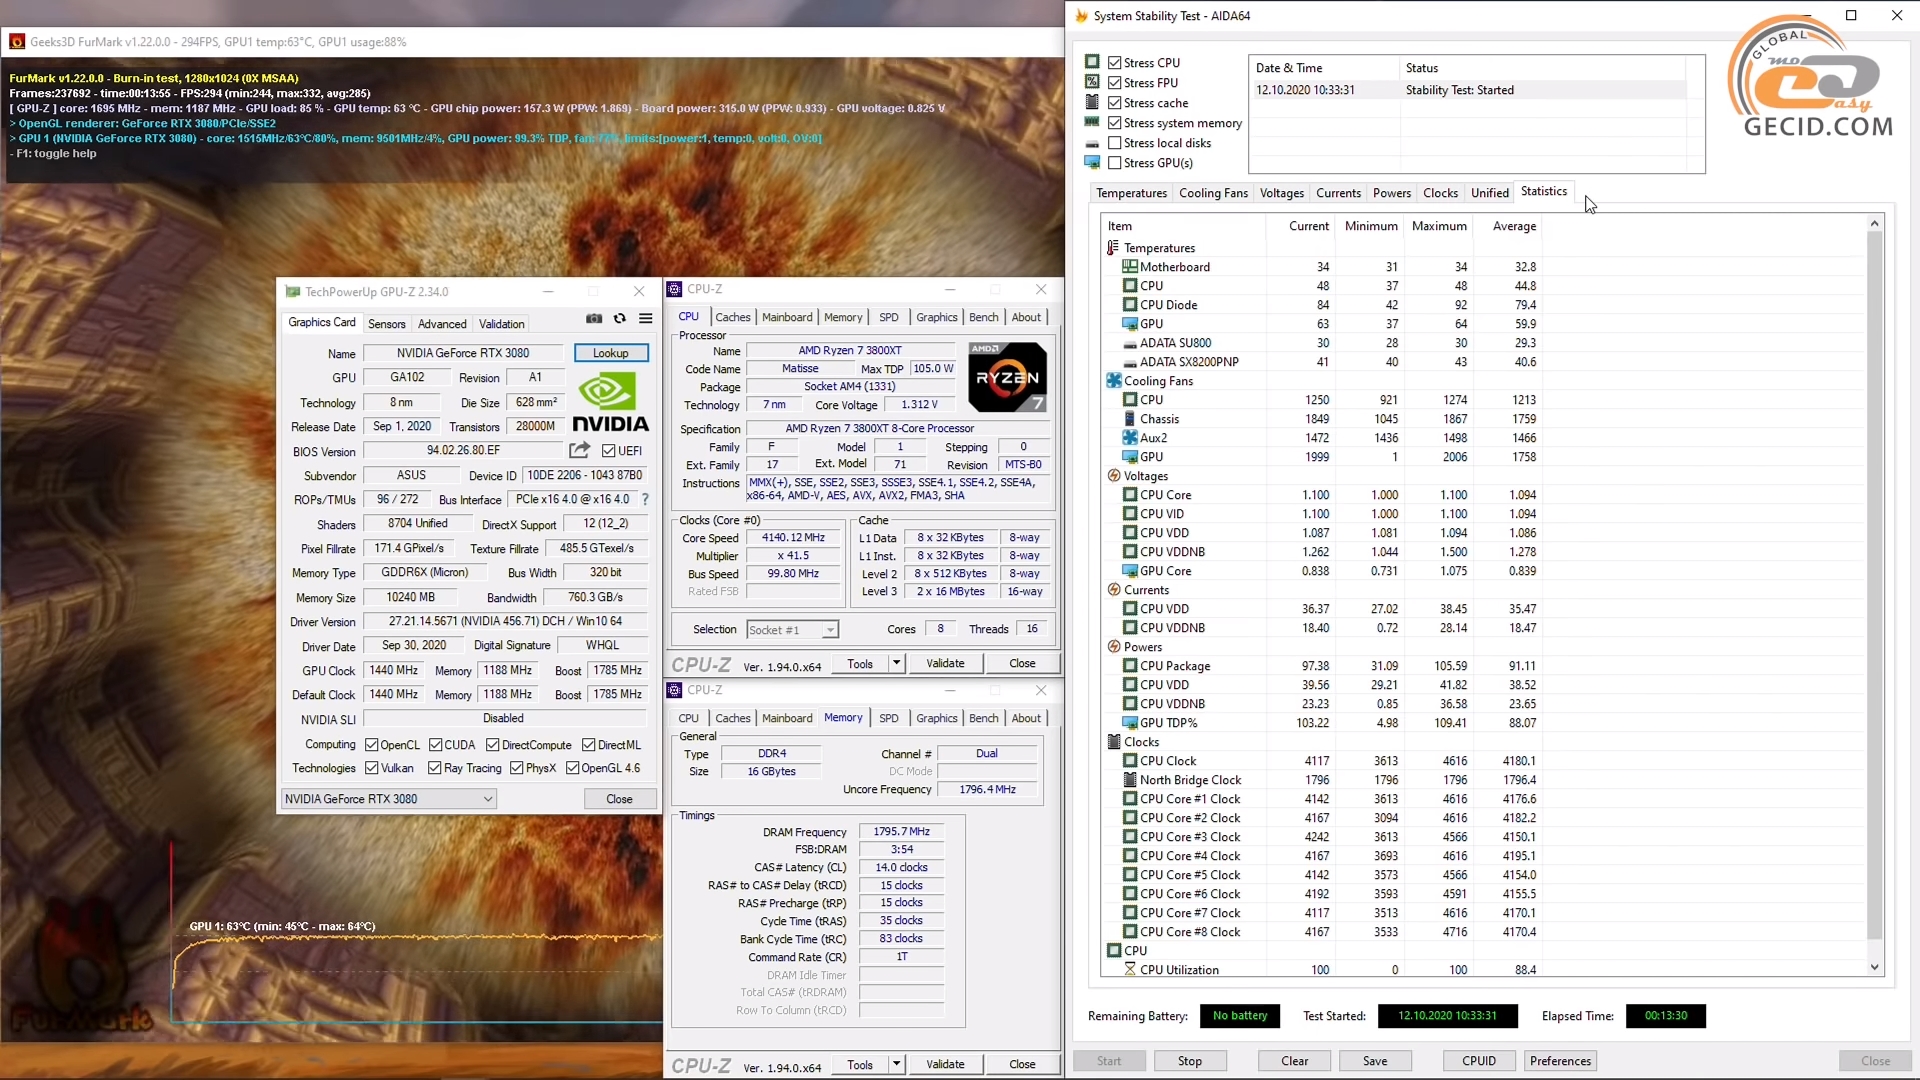
Task: Open the Tools dropdown arrow in top CPU-Z
Action: tap(896, 663)
